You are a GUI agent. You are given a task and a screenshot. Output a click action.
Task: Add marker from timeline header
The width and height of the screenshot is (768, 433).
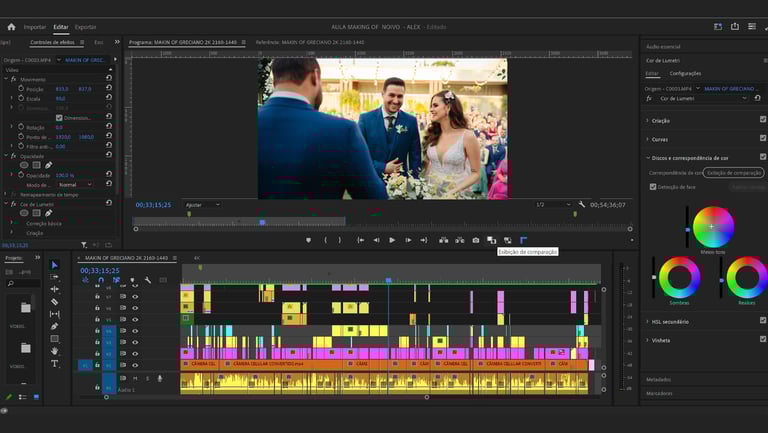132,280
